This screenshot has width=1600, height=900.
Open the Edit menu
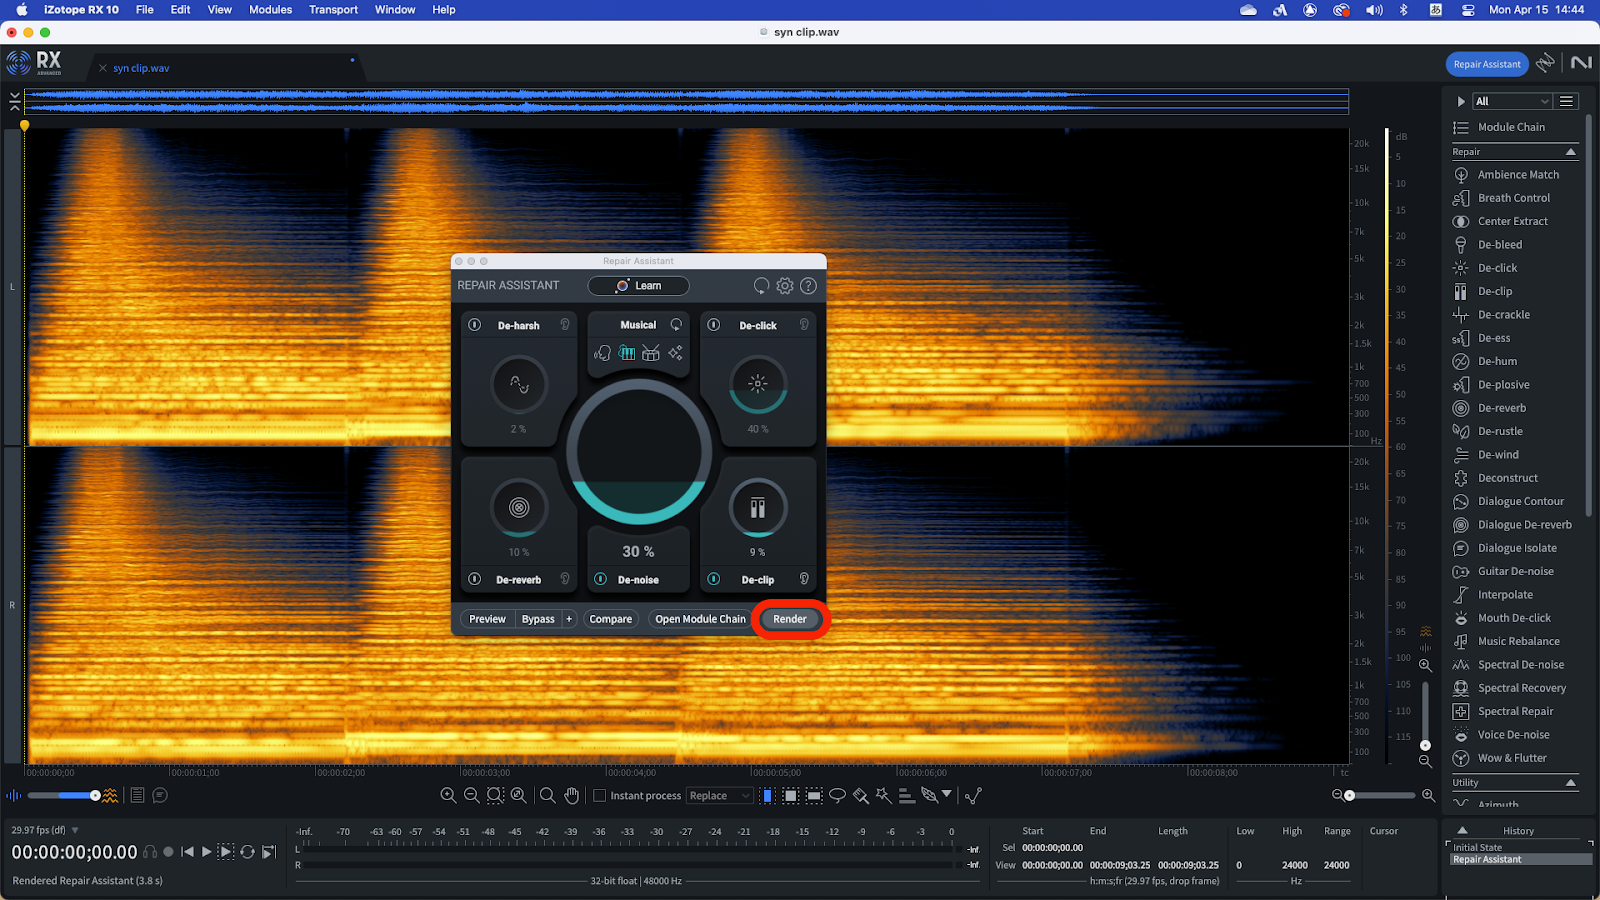click(x=180, y=10)
